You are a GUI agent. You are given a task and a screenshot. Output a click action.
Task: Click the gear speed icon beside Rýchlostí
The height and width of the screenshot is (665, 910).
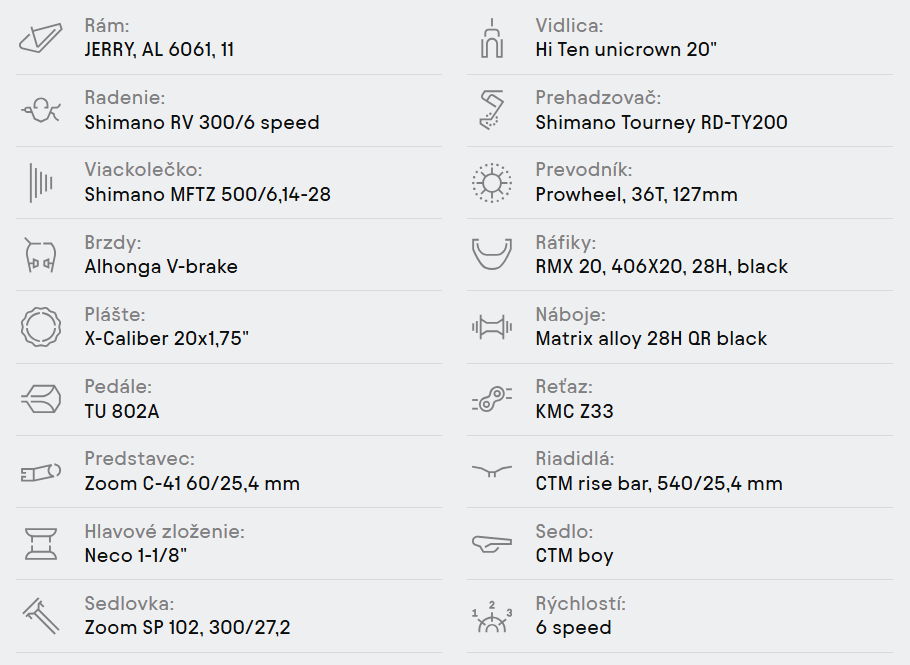pos(492,616)
